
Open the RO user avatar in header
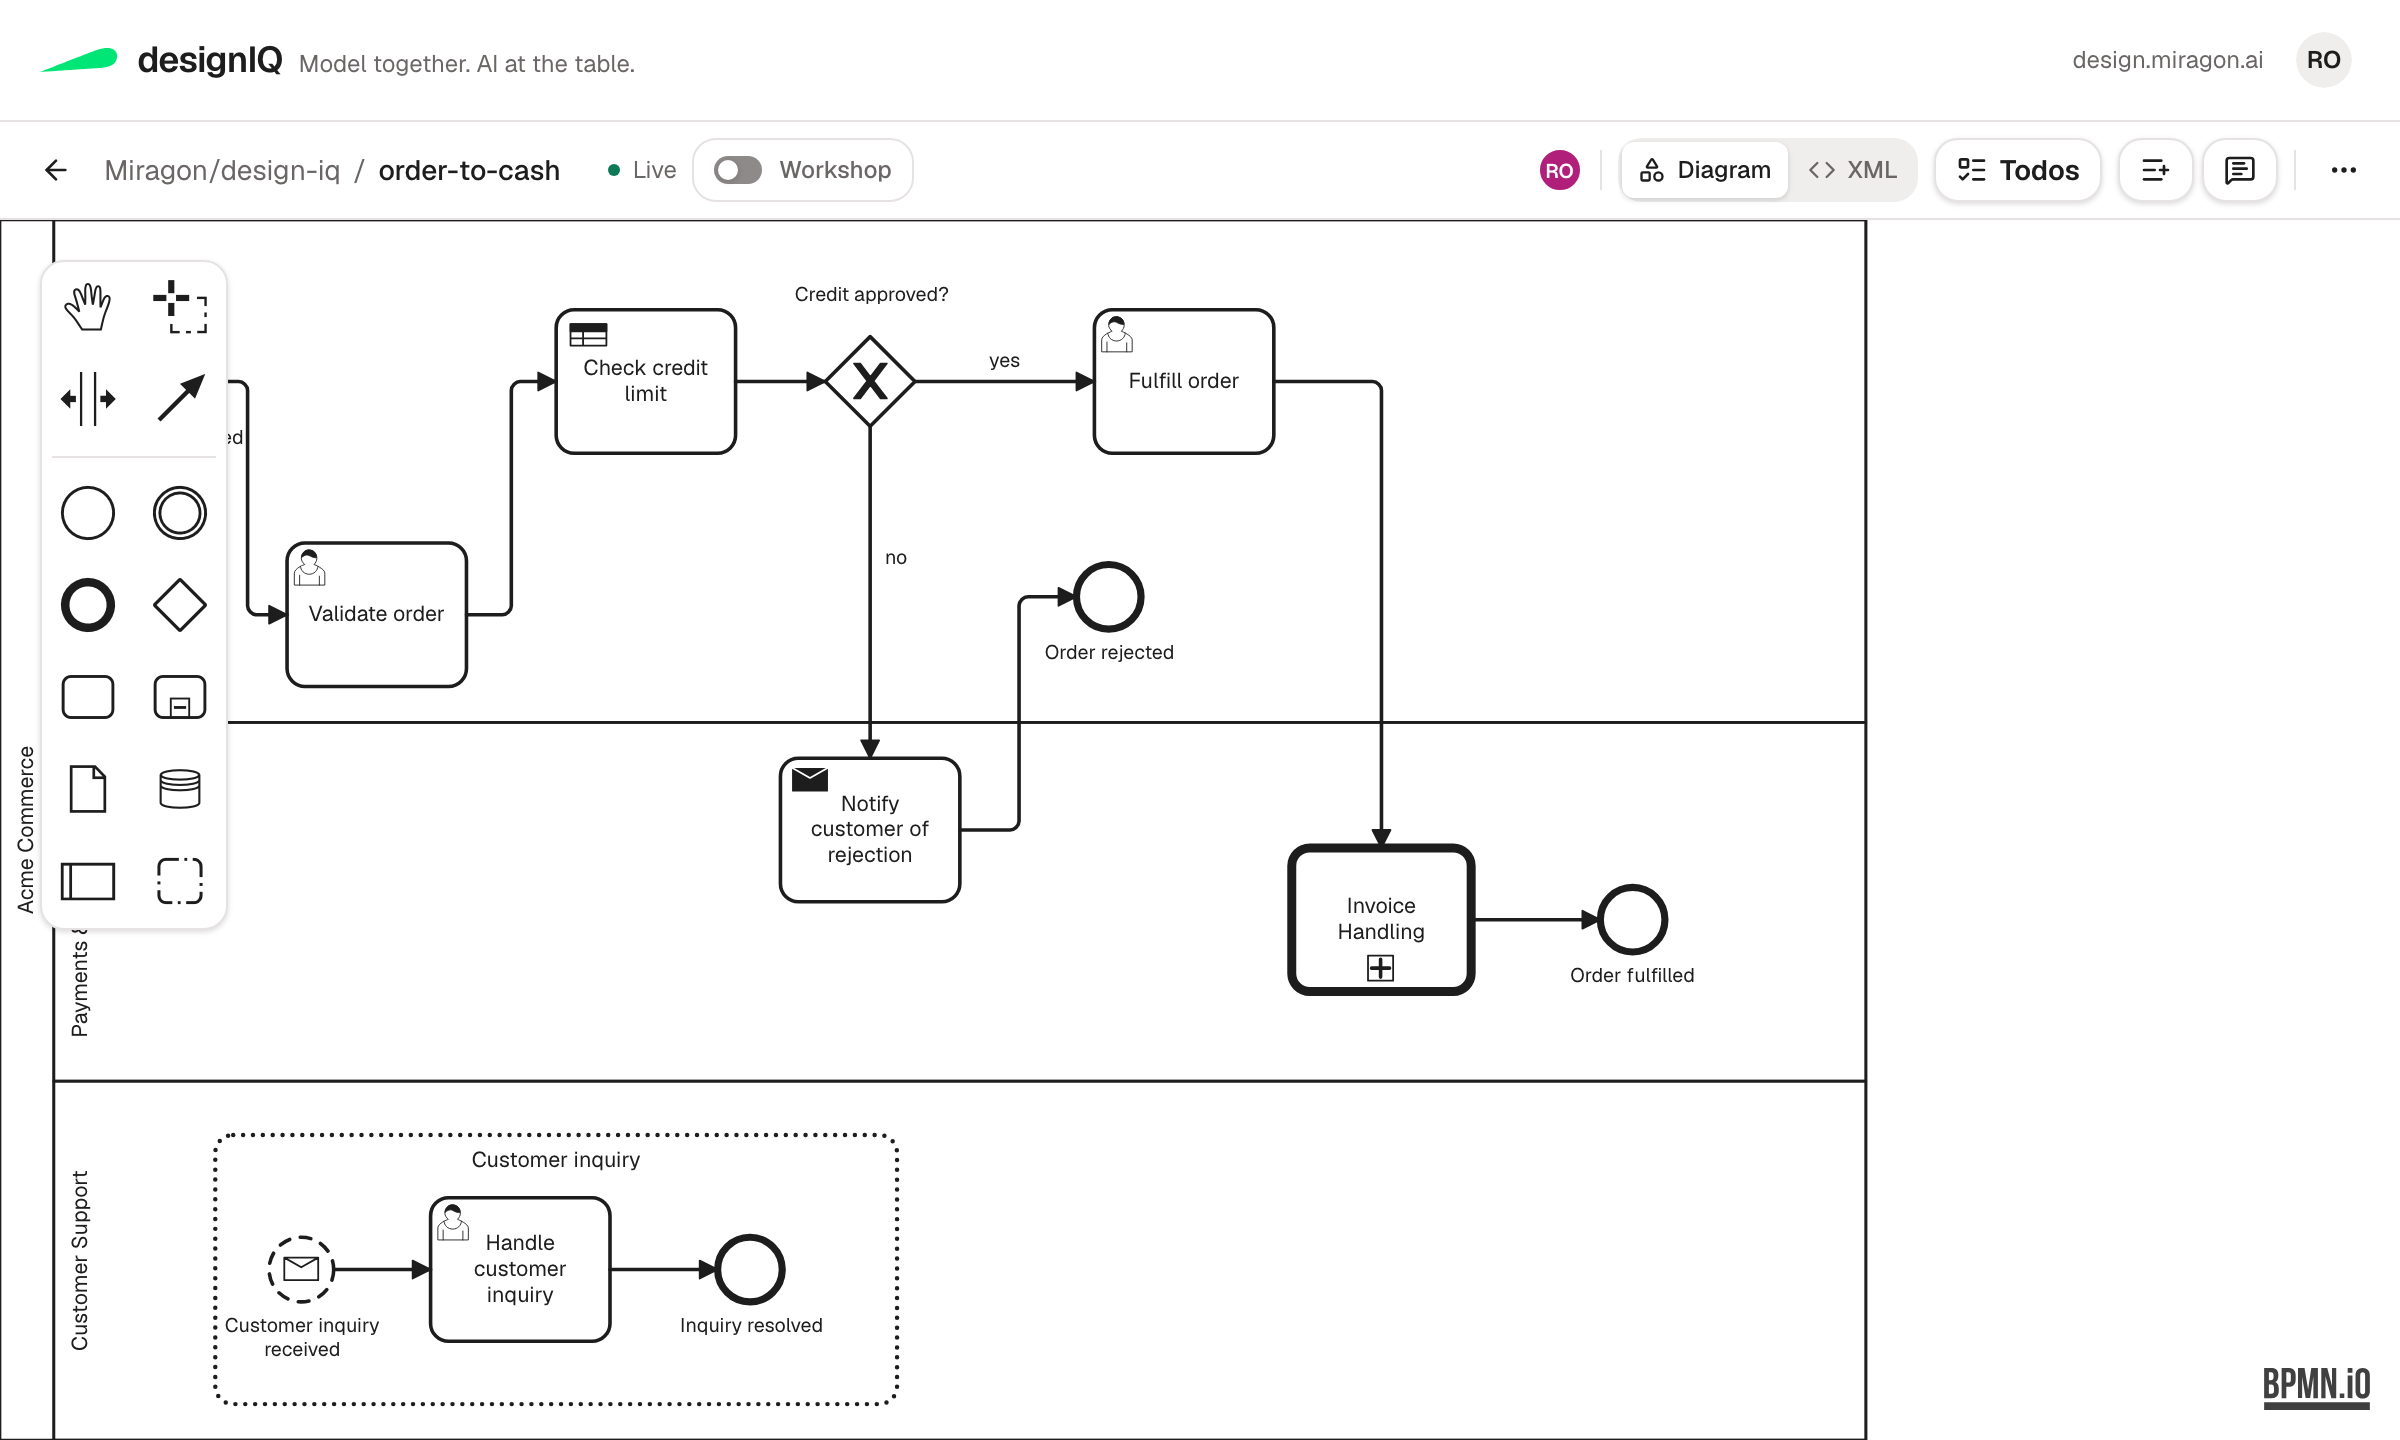2323,60
